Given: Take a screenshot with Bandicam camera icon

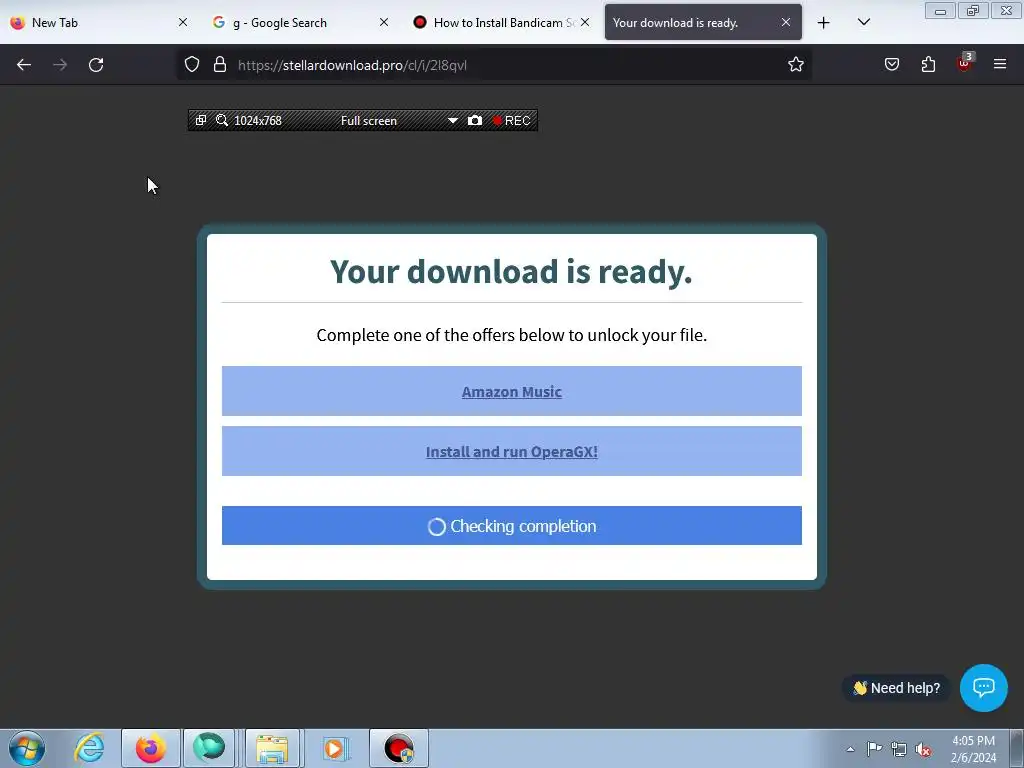Looking at the screenshot, I should click(x=475, y=120).
